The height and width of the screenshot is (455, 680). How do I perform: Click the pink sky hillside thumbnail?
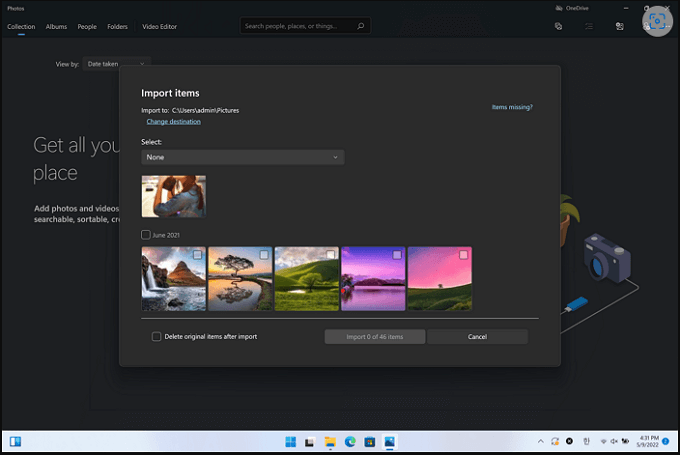point(440,279)
